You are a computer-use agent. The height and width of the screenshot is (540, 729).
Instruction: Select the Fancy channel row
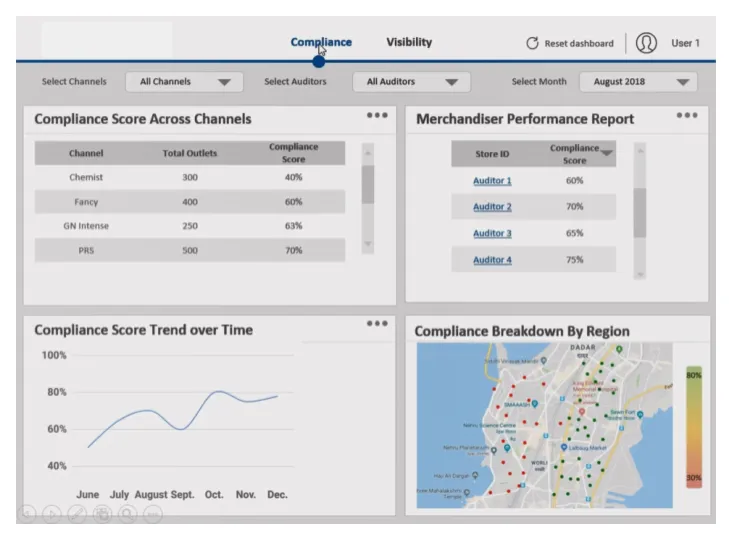pos(190,201)
